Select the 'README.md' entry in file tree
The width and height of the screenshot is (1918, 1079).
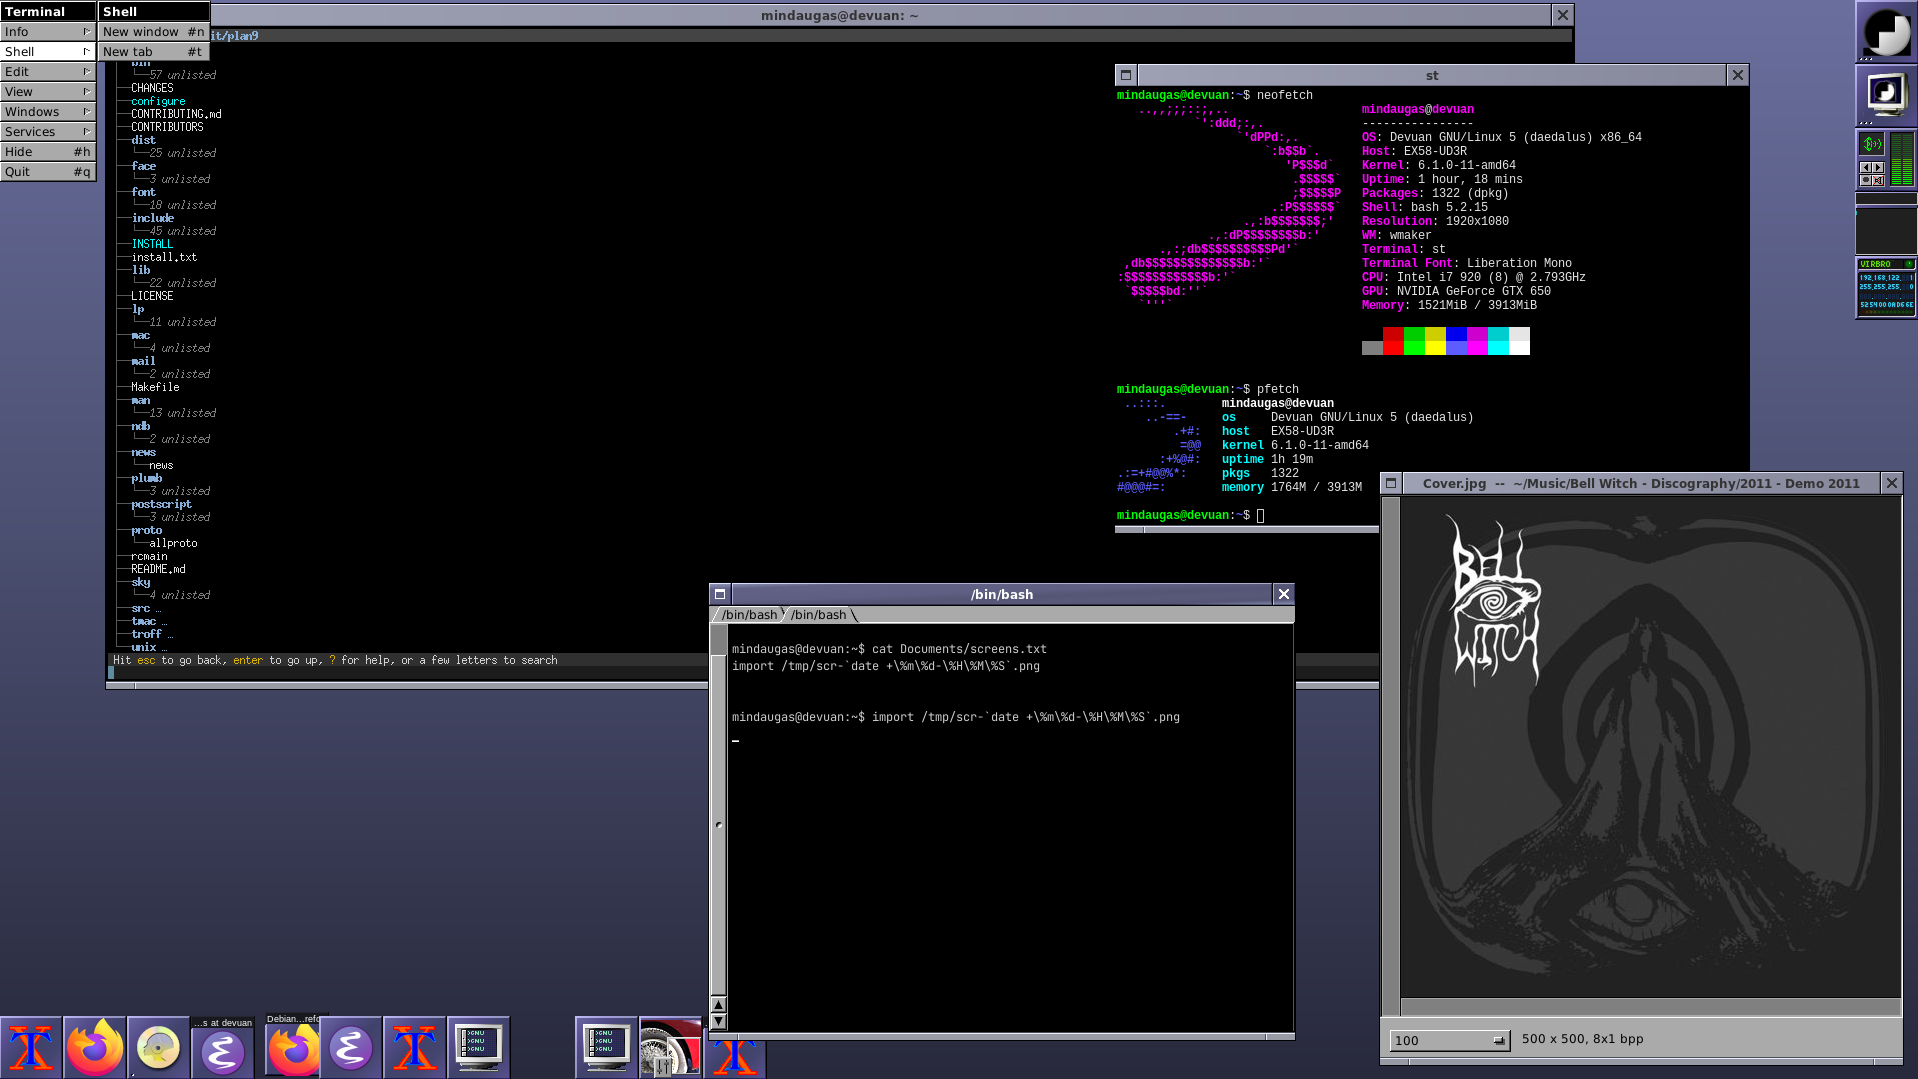point(158,569)
